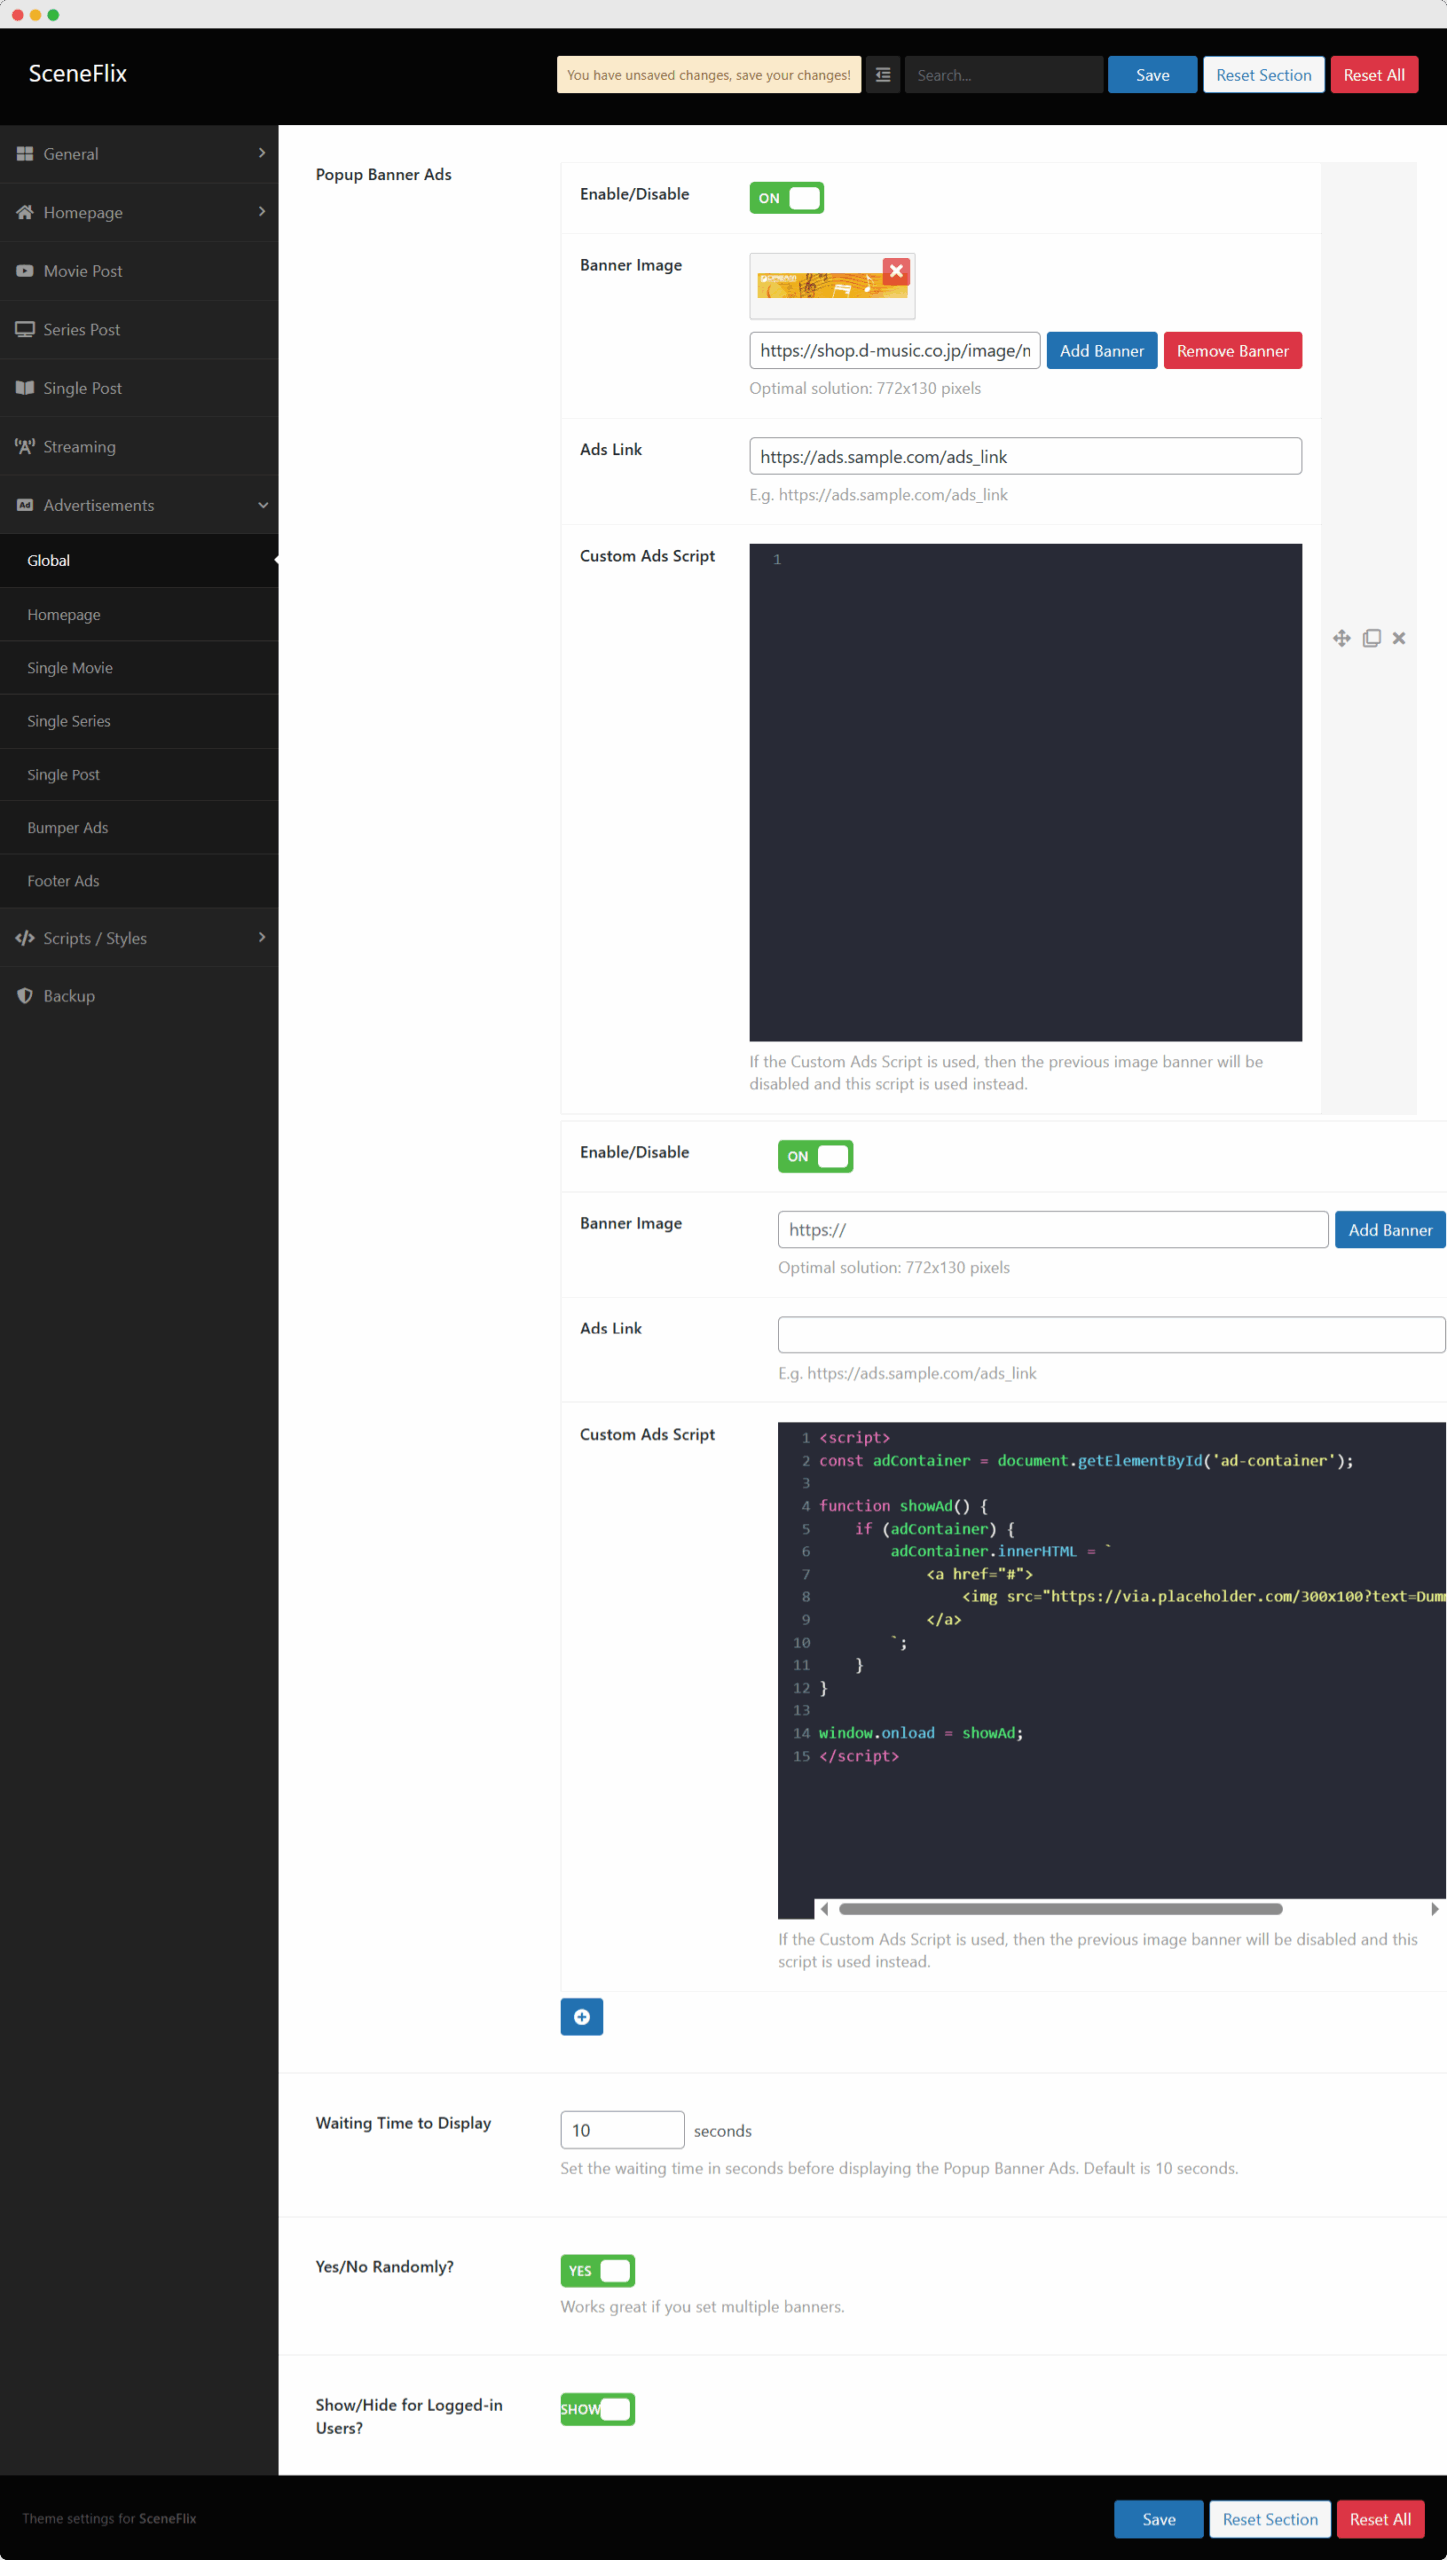Screen dimensions: 1447x2560
Task: Collapse the Advertisements menu chevron
Action: [262, 505]
